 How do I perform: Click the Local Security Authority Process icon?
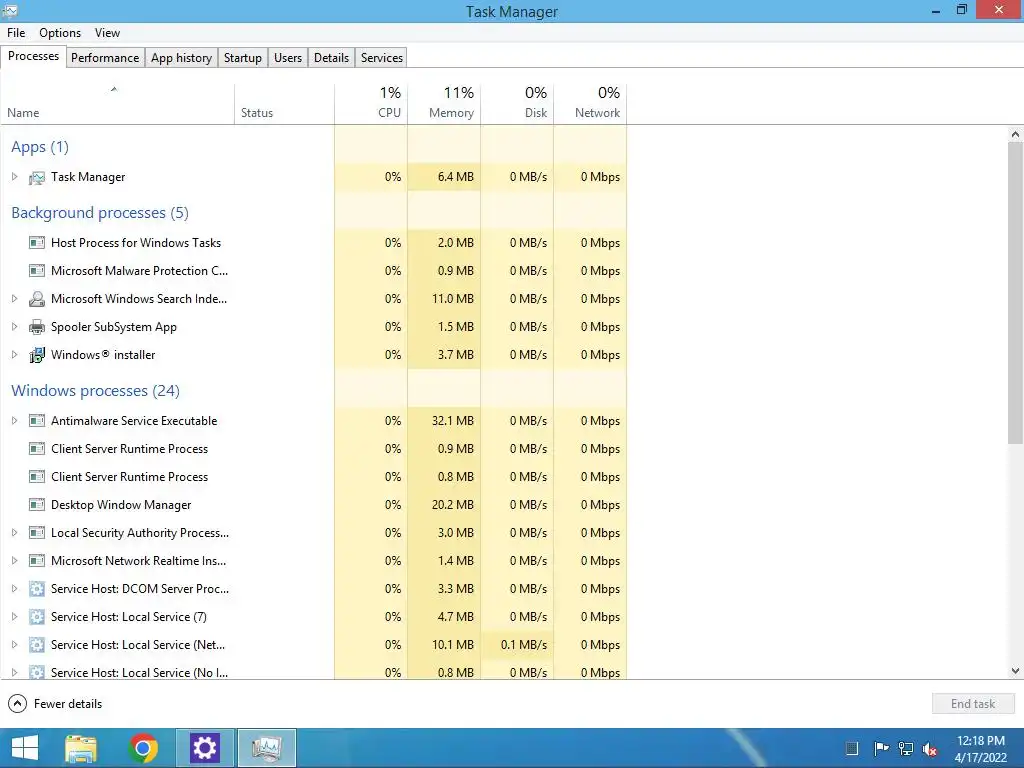(x=37, y=533)
